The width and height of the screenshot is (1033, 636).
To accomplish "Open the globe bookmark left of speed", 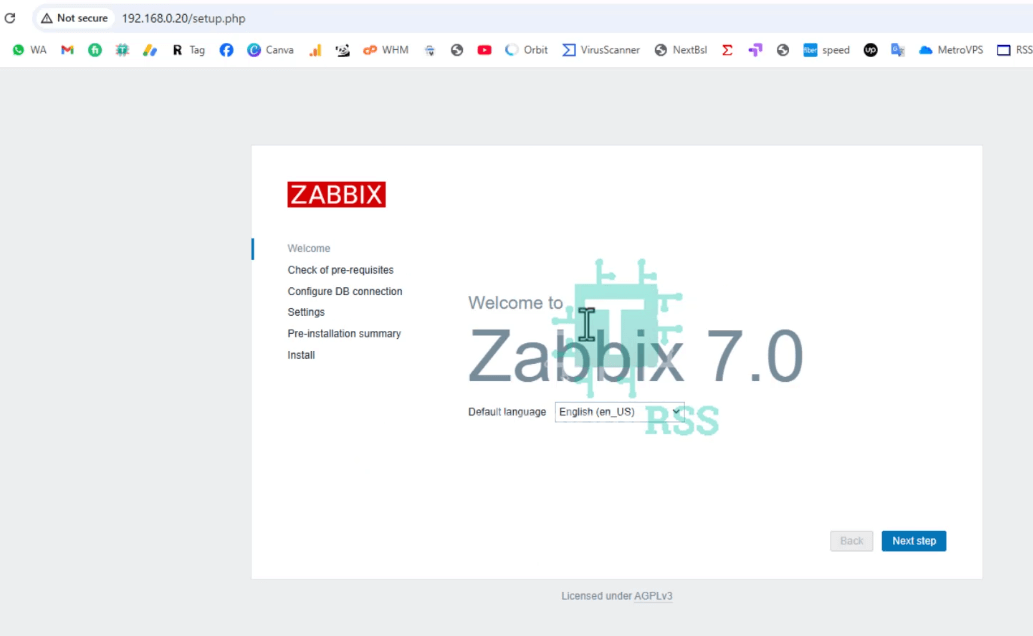I will click(783, 50).
